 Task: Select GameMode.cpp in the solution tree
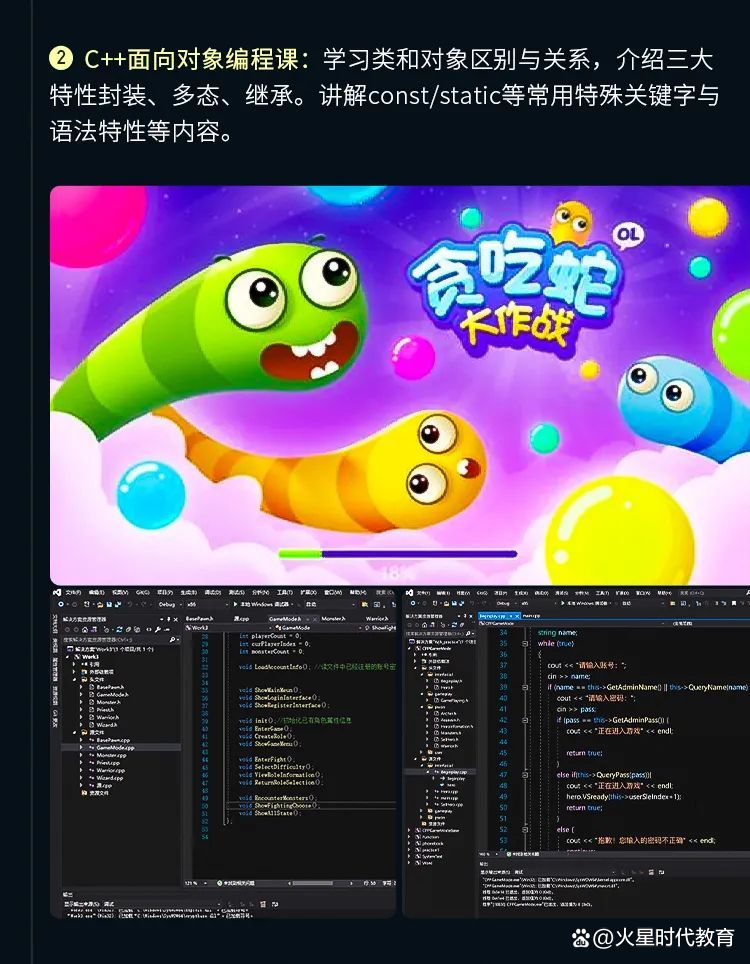click(114, 747)
